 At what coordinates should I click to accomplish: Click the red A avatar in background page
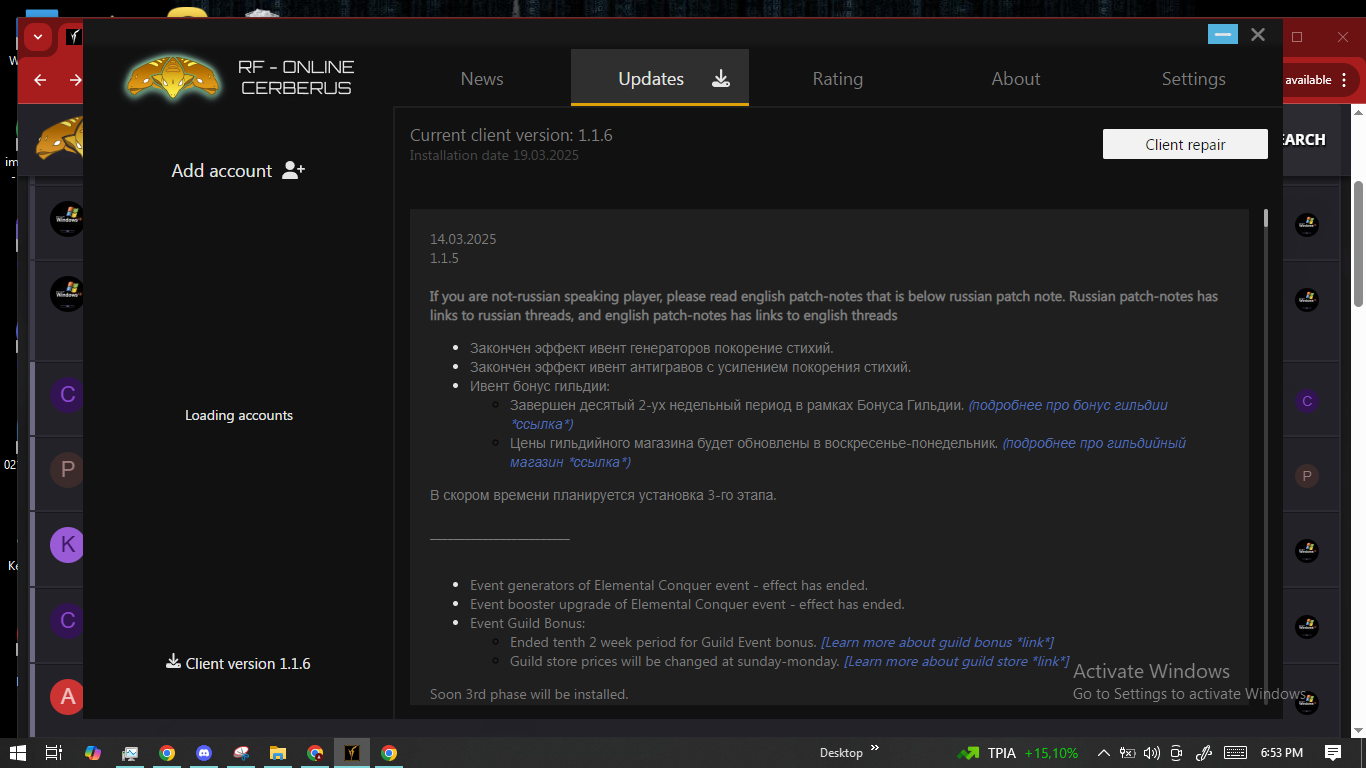click(x=67, y=696)
